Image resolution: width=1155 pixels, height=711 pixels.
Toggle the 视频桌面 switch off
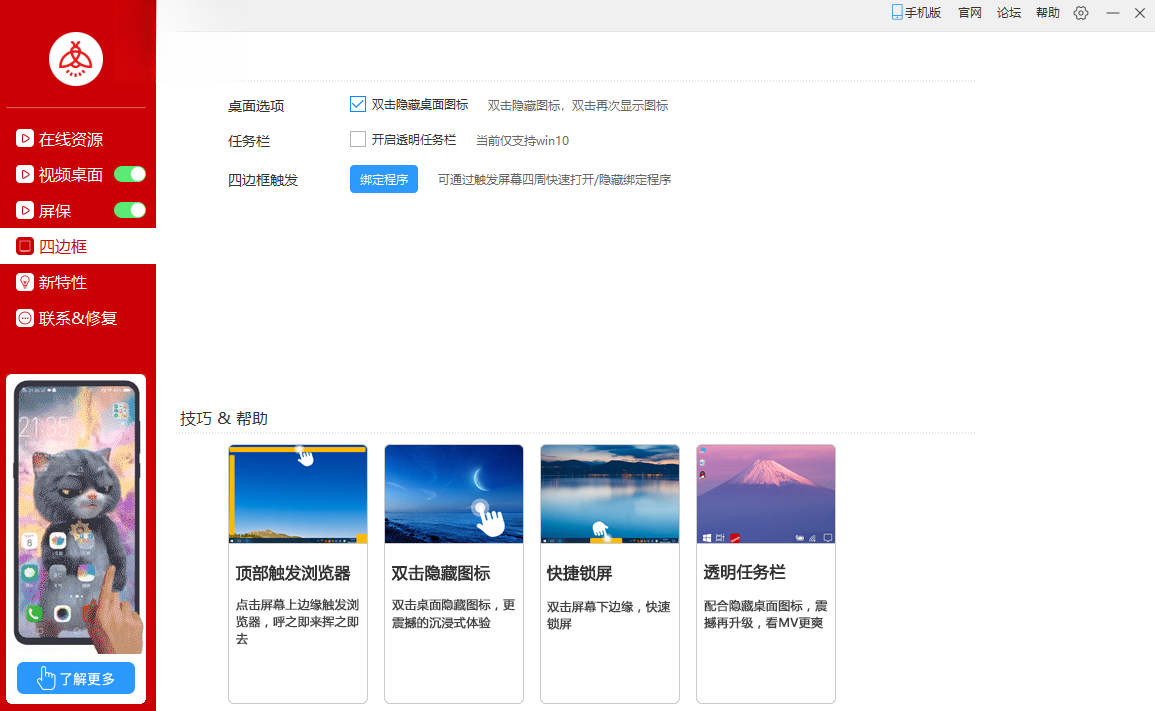pyautogui.click(x=130, y=175)
